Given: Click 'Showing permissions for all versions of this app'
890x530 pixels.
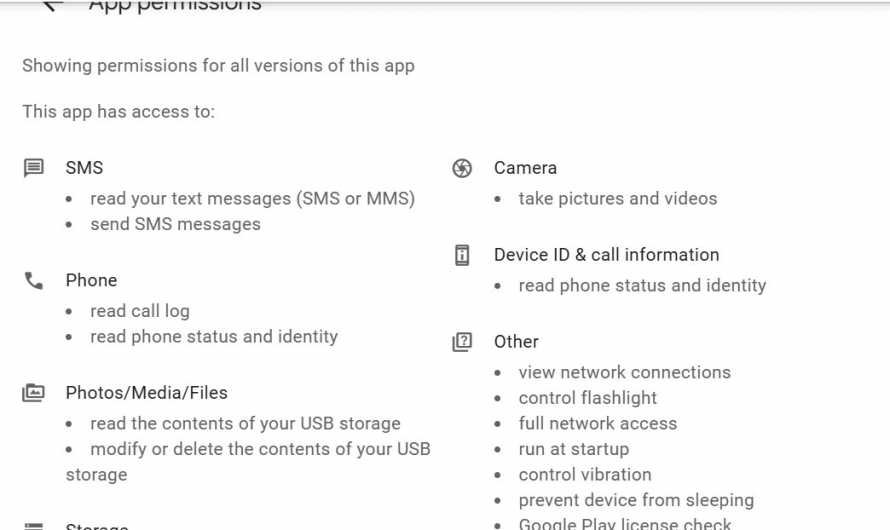Looking at the screenshot, I should [219, 66].
